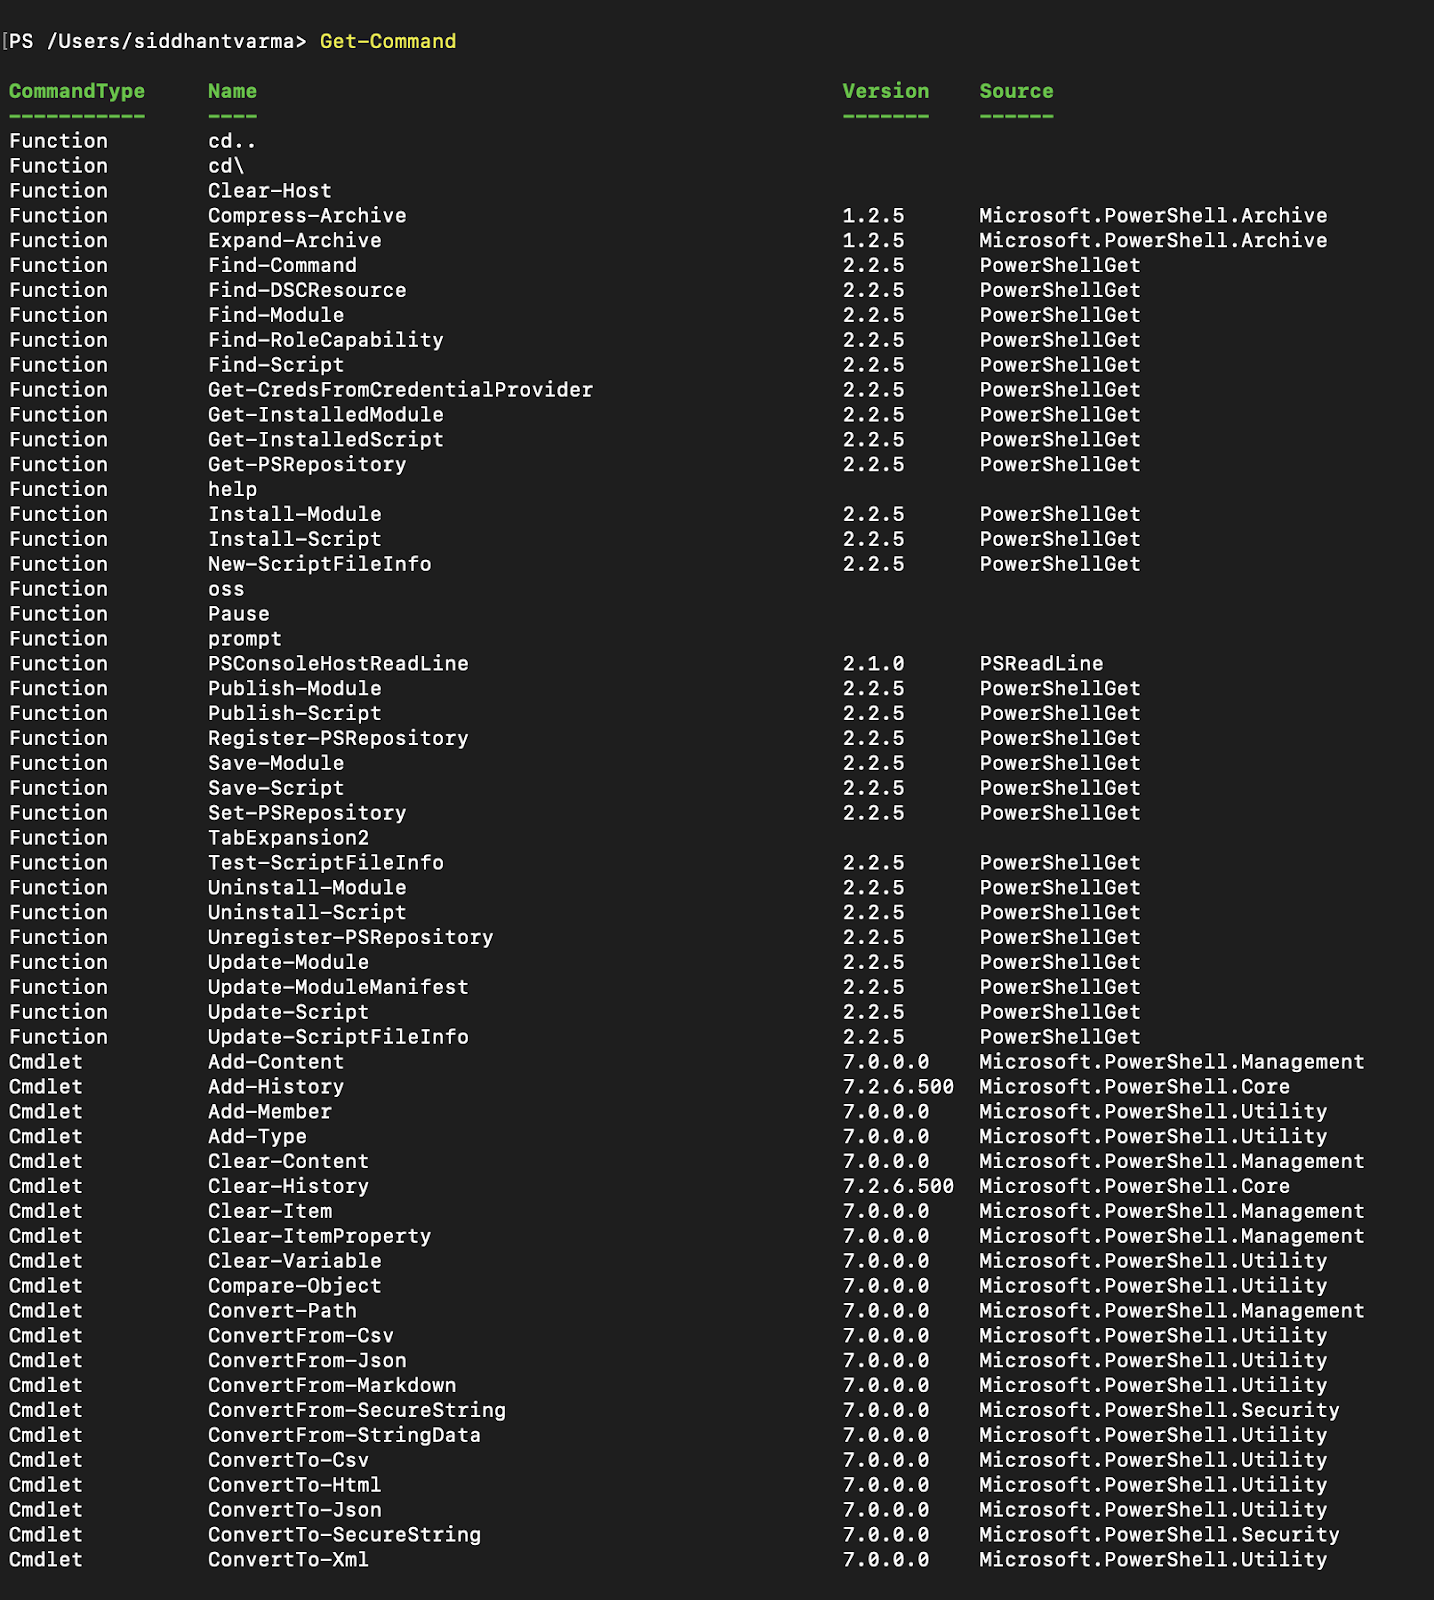The image size is (1434, 1600).
Task: Click the Compare-Object cmdlet name
Action: tap(295, 1286)
